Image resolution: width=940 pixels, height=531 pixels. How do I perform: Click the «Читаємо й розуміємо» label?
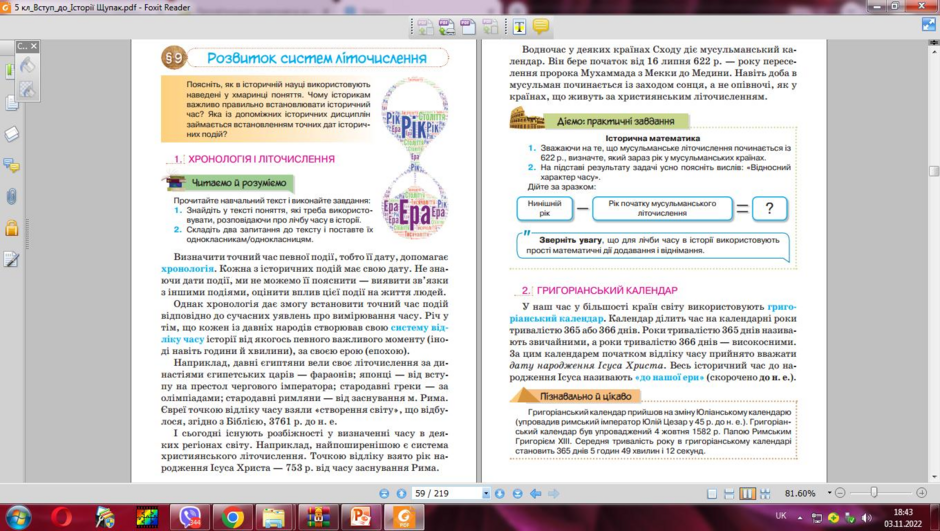point(239,183)
